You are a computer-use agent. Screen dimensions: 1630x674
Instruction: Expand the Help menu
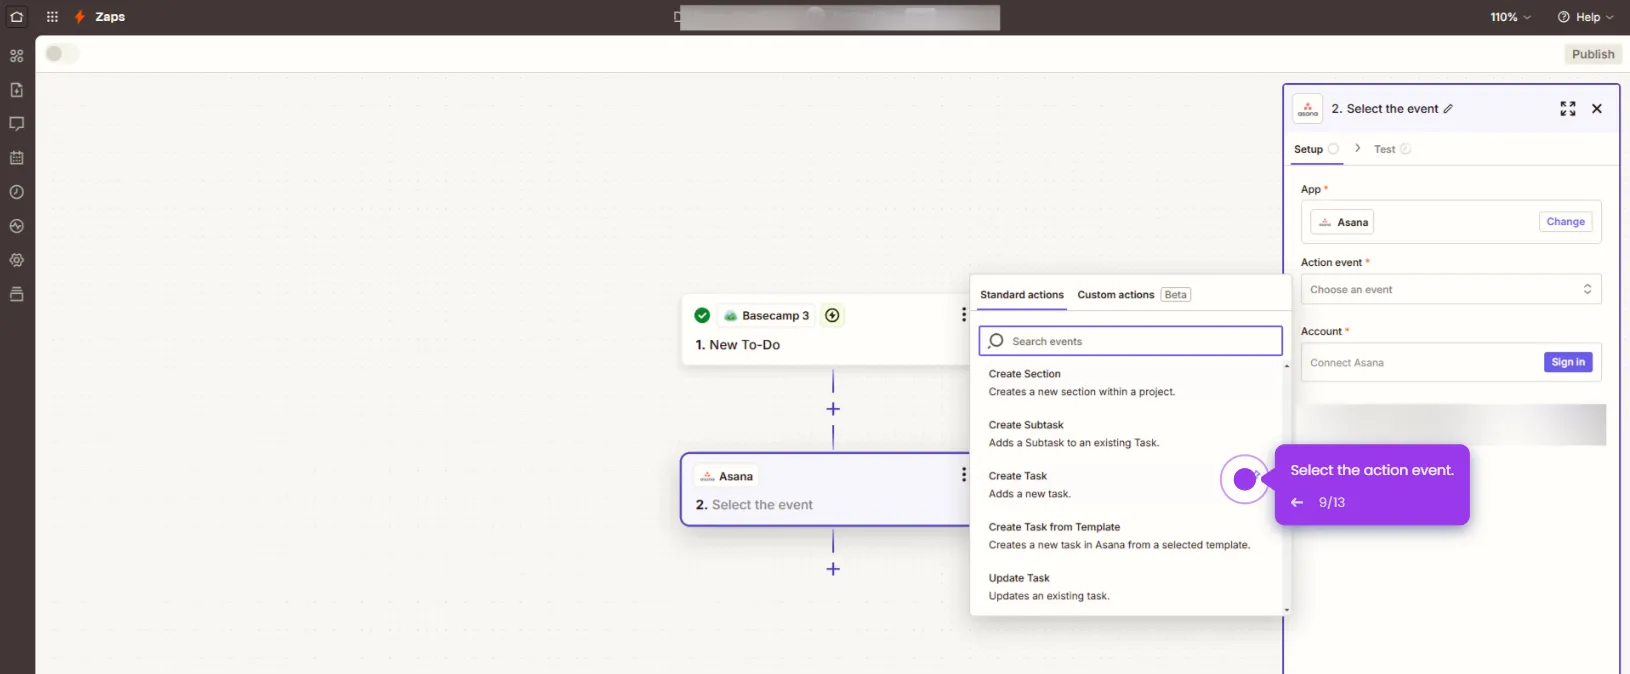point(1586,17)
